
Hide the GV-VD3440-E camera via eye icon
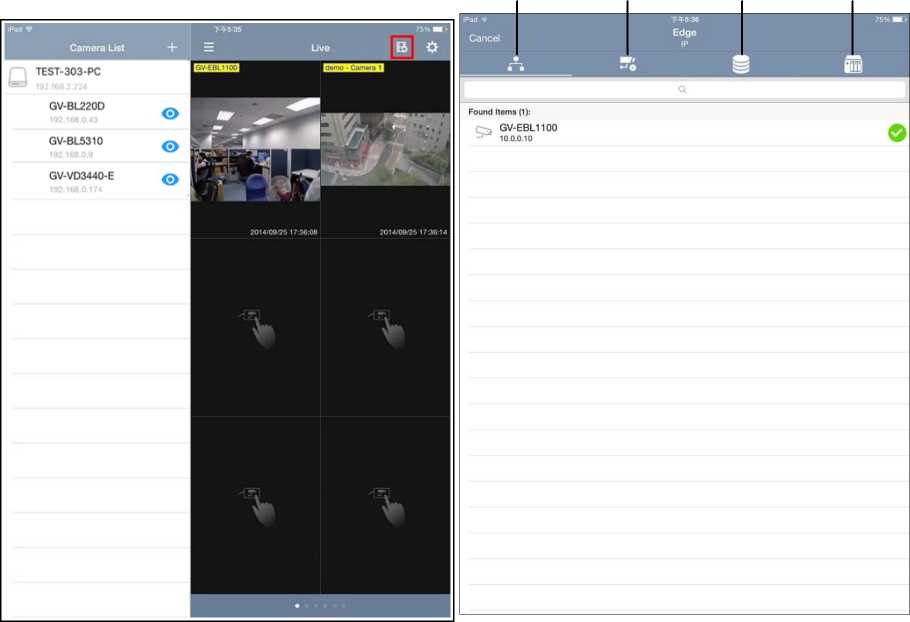coord(170,179)
